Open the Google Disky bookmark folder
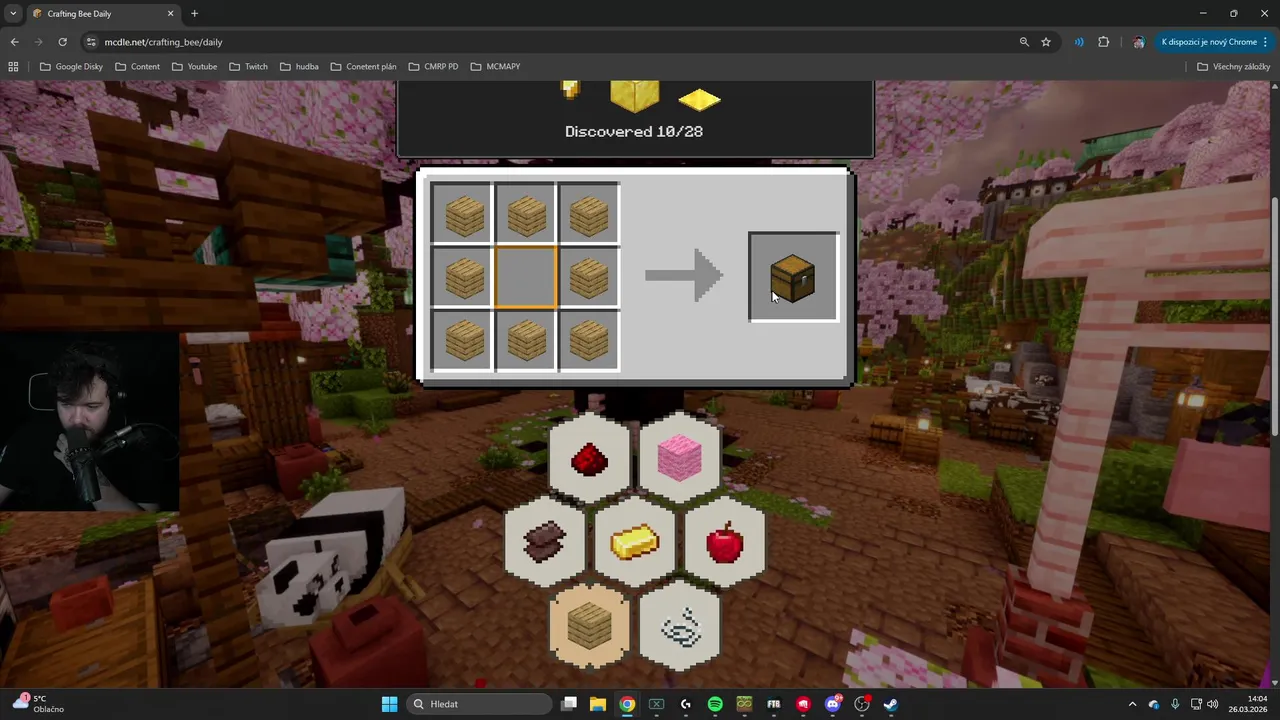 coord(71,66)
